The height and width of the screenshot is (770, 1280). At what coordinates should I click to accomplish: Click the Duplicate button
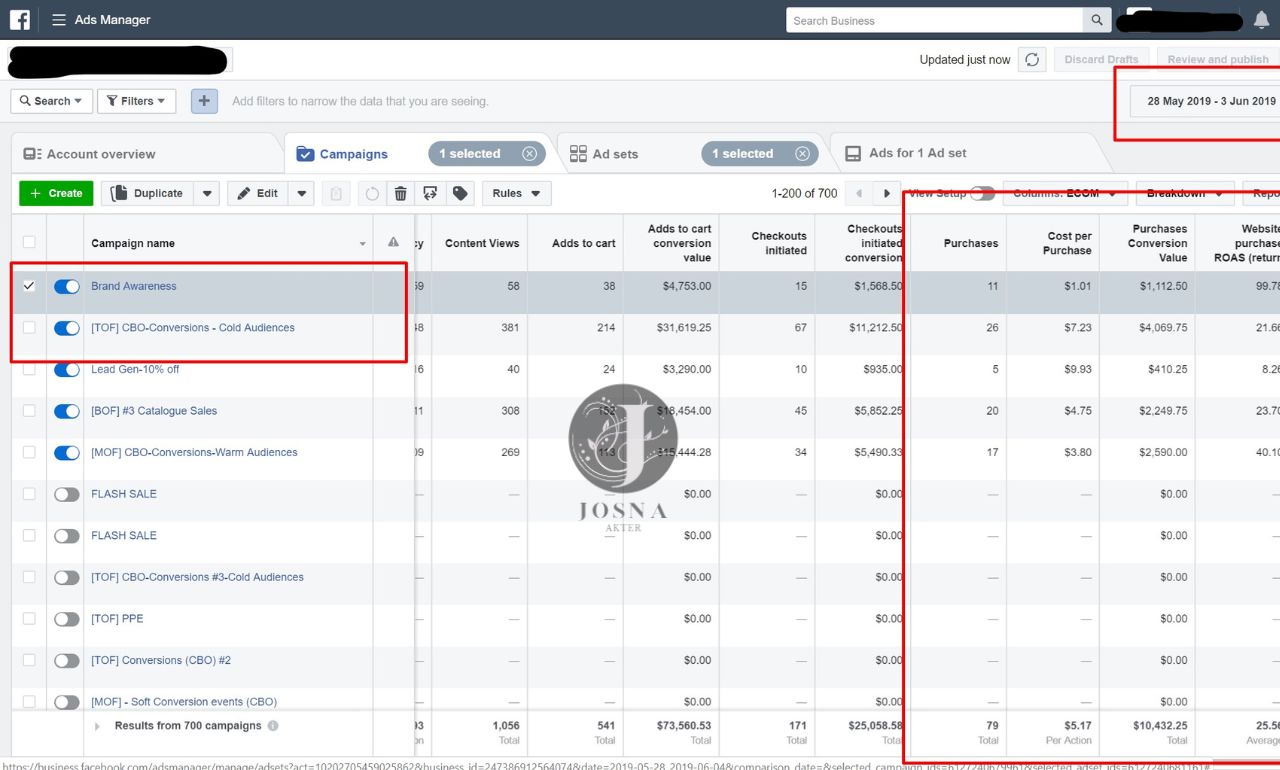(x=147, y=194)
